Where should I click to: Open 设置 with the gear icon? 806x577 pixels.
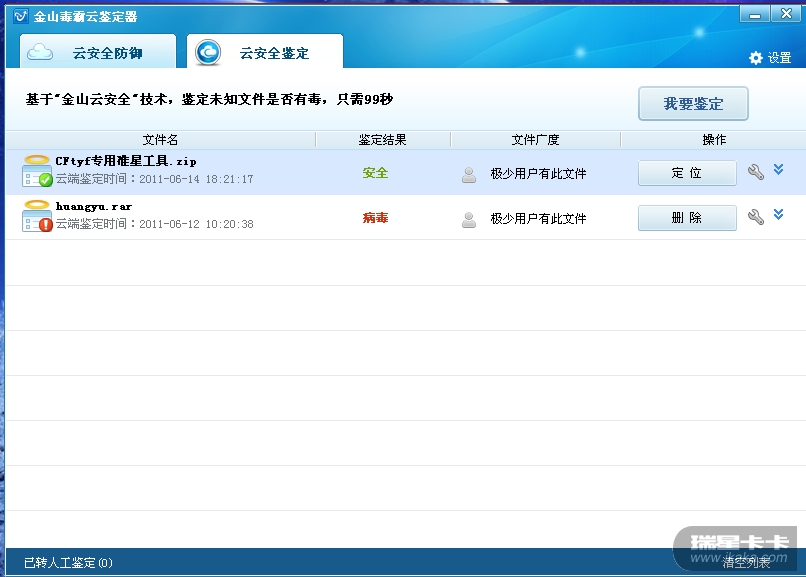click(x=770, y=58)
